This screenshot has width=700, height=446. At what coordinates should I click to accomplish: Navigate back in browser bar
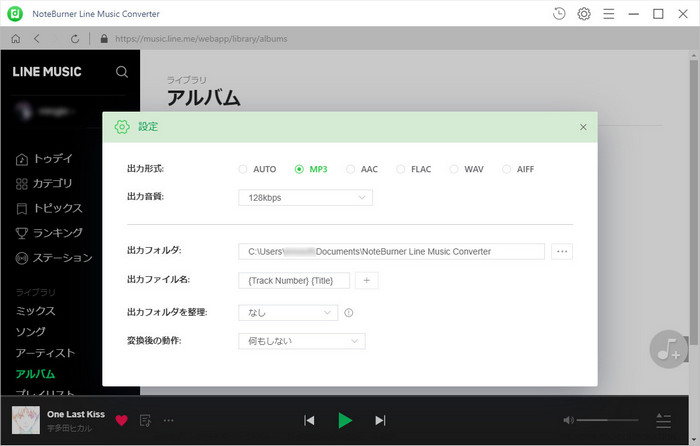tap(37, 39)
